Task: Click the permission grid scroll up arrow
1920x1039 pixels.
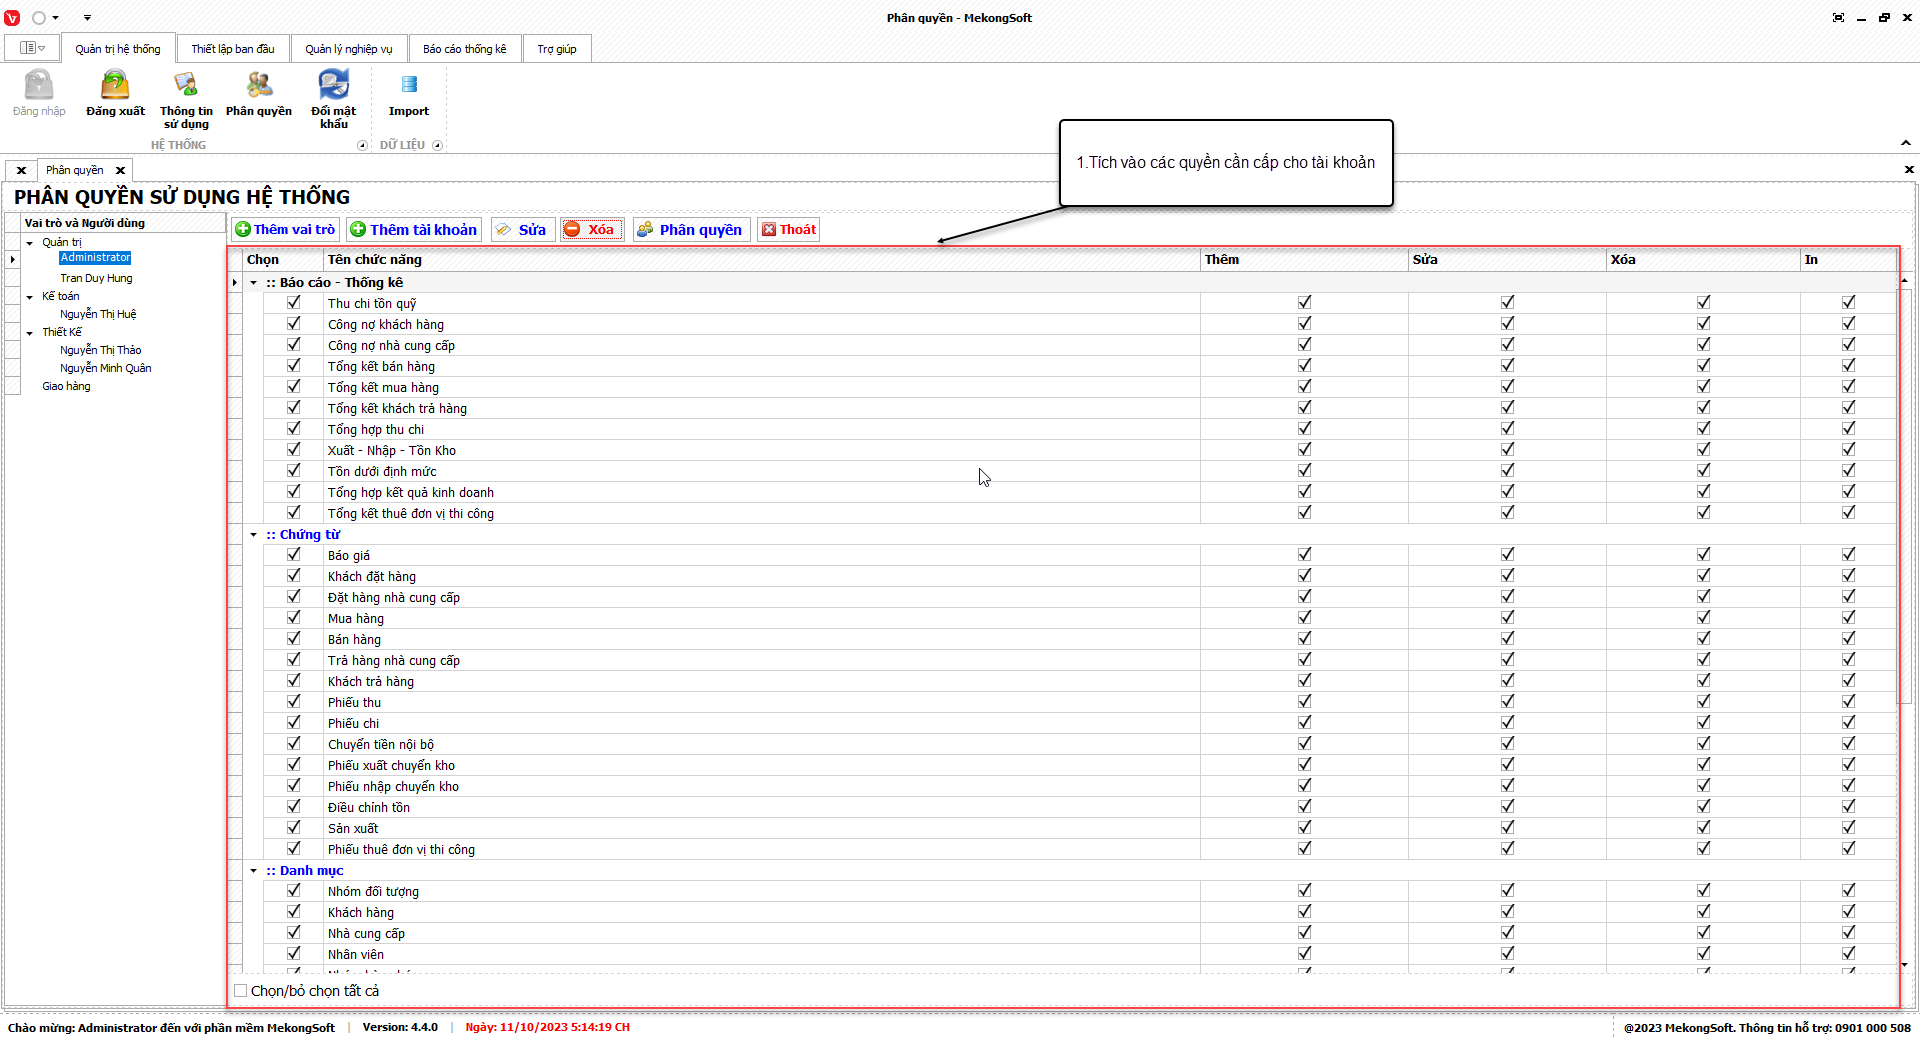Action: pyautogui.click(x=1904, y=281)
